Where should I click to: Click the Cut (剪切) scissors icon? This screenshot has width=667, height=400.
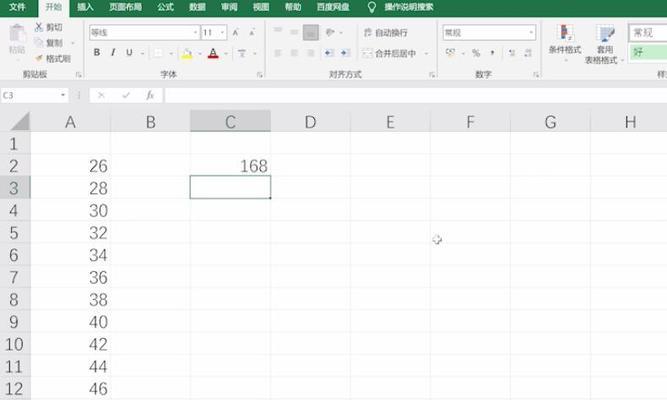(x=39, y=27)
